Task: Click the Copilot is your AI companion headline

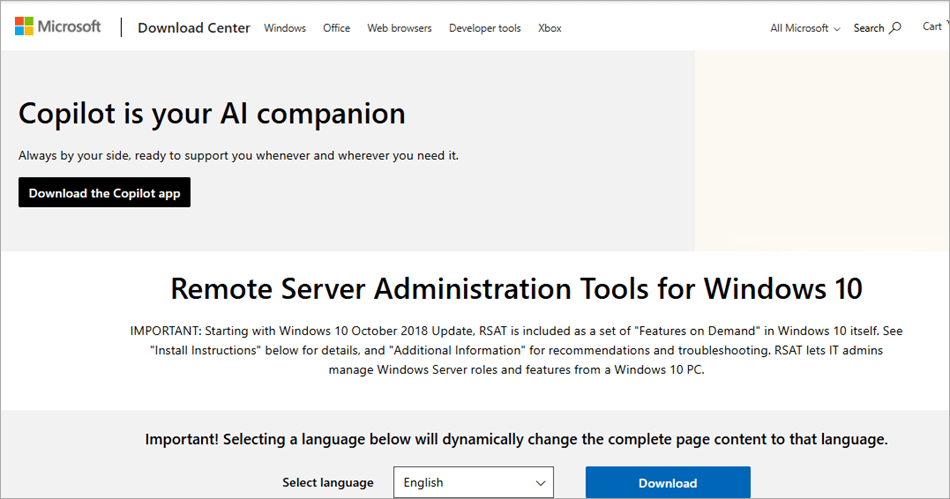Action: click(x=212, y=113)
